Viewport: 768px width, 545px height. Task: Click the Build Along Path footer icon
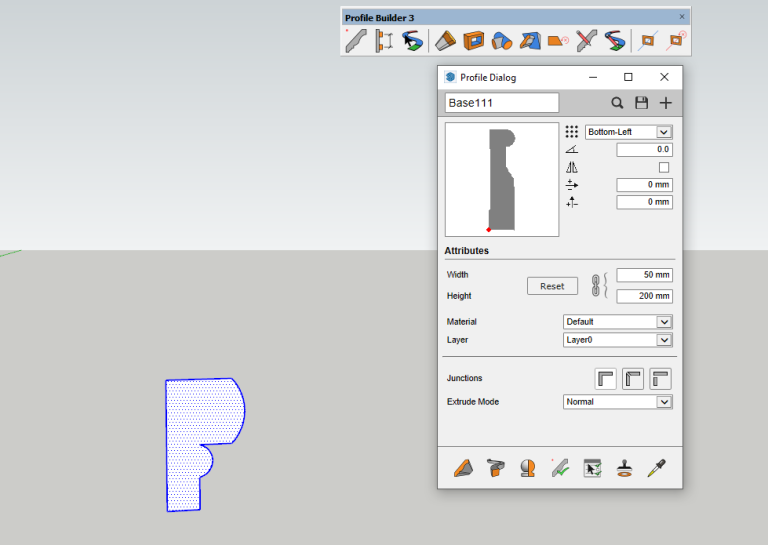(496, 468)
